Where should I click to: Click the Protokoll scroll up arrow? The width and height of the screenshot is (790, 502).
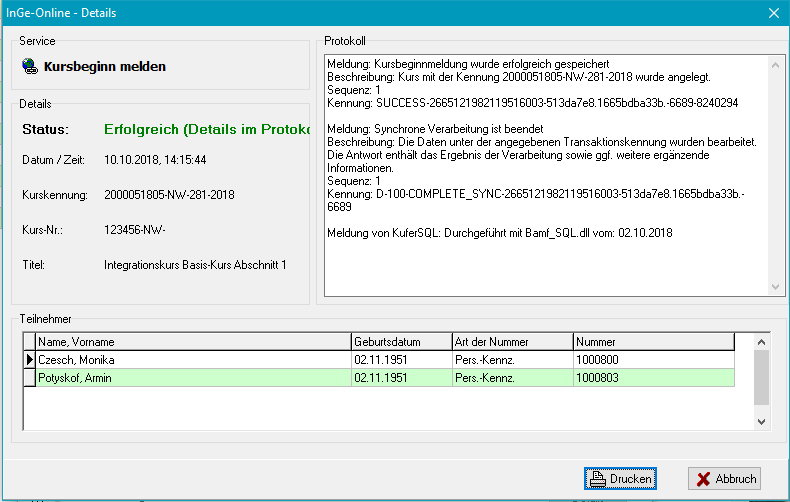coord(775,65)
